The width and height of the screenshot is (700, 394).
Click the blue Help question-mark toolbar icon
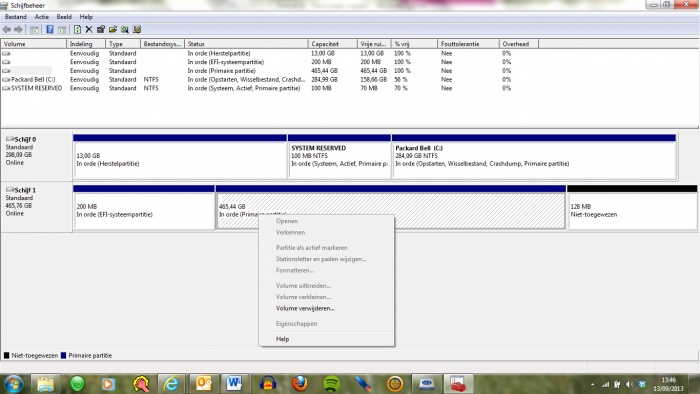pos(50,29)
